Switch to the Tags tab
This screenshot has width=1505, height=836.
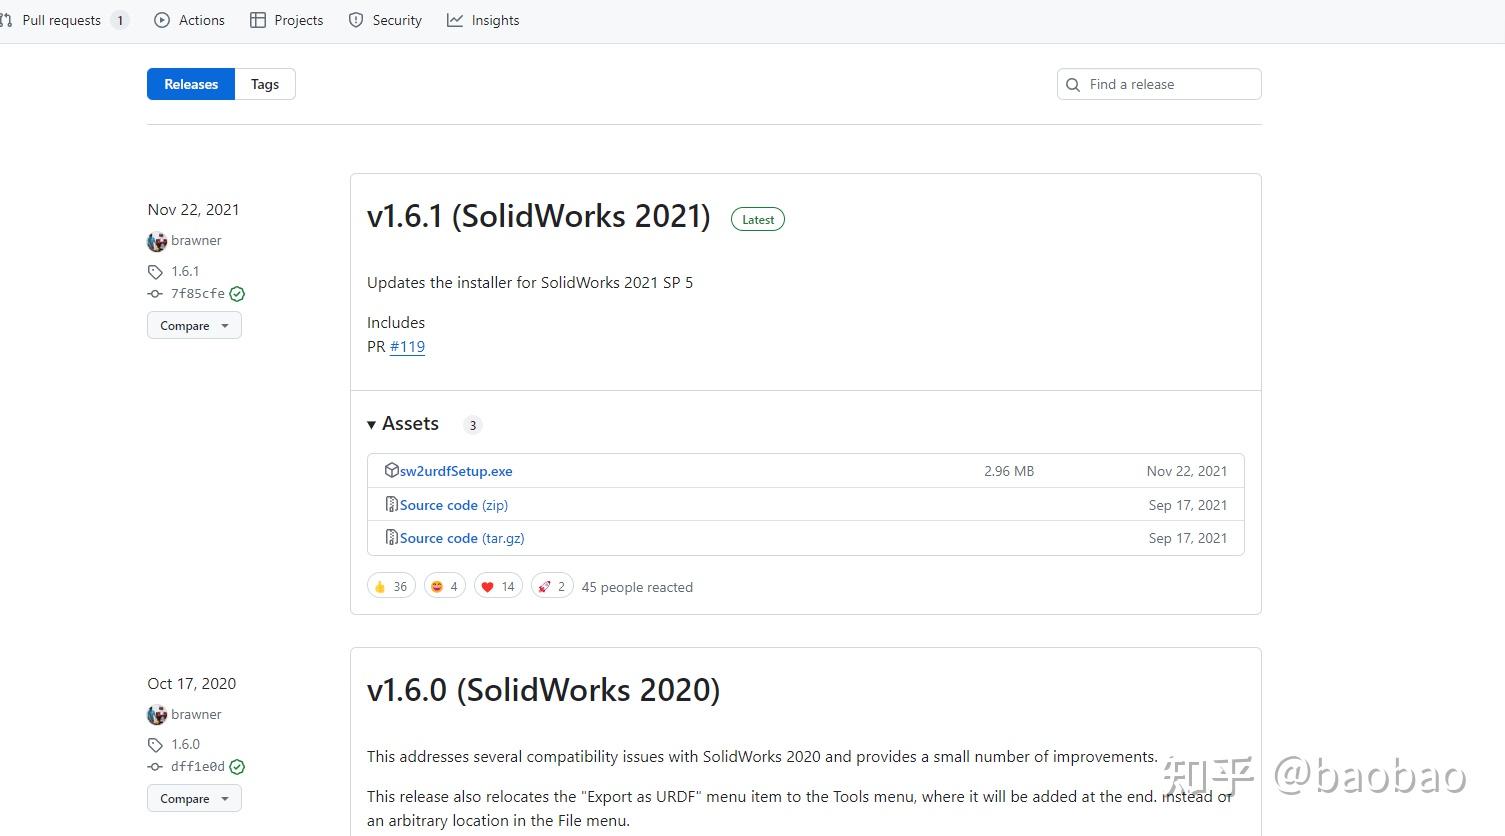265,84
